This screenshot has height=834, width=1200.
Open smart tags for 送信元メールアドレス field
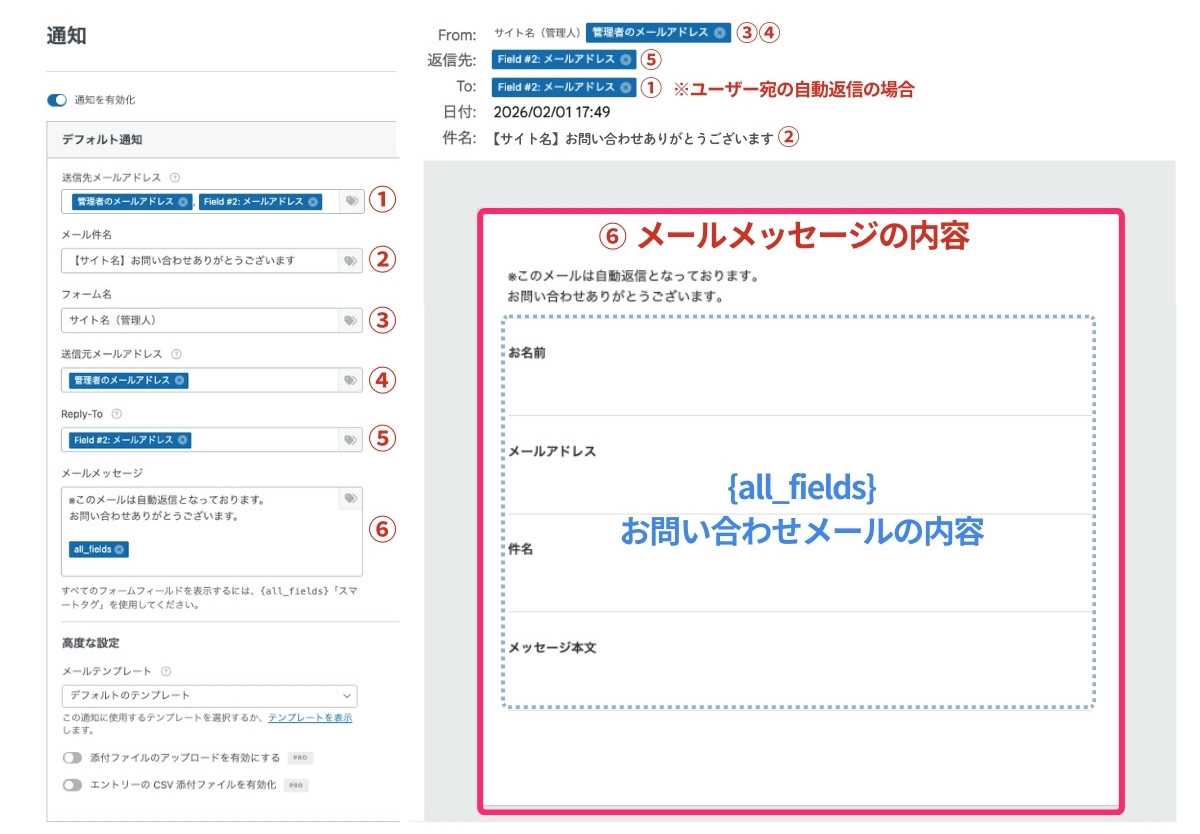pos(350,380)
